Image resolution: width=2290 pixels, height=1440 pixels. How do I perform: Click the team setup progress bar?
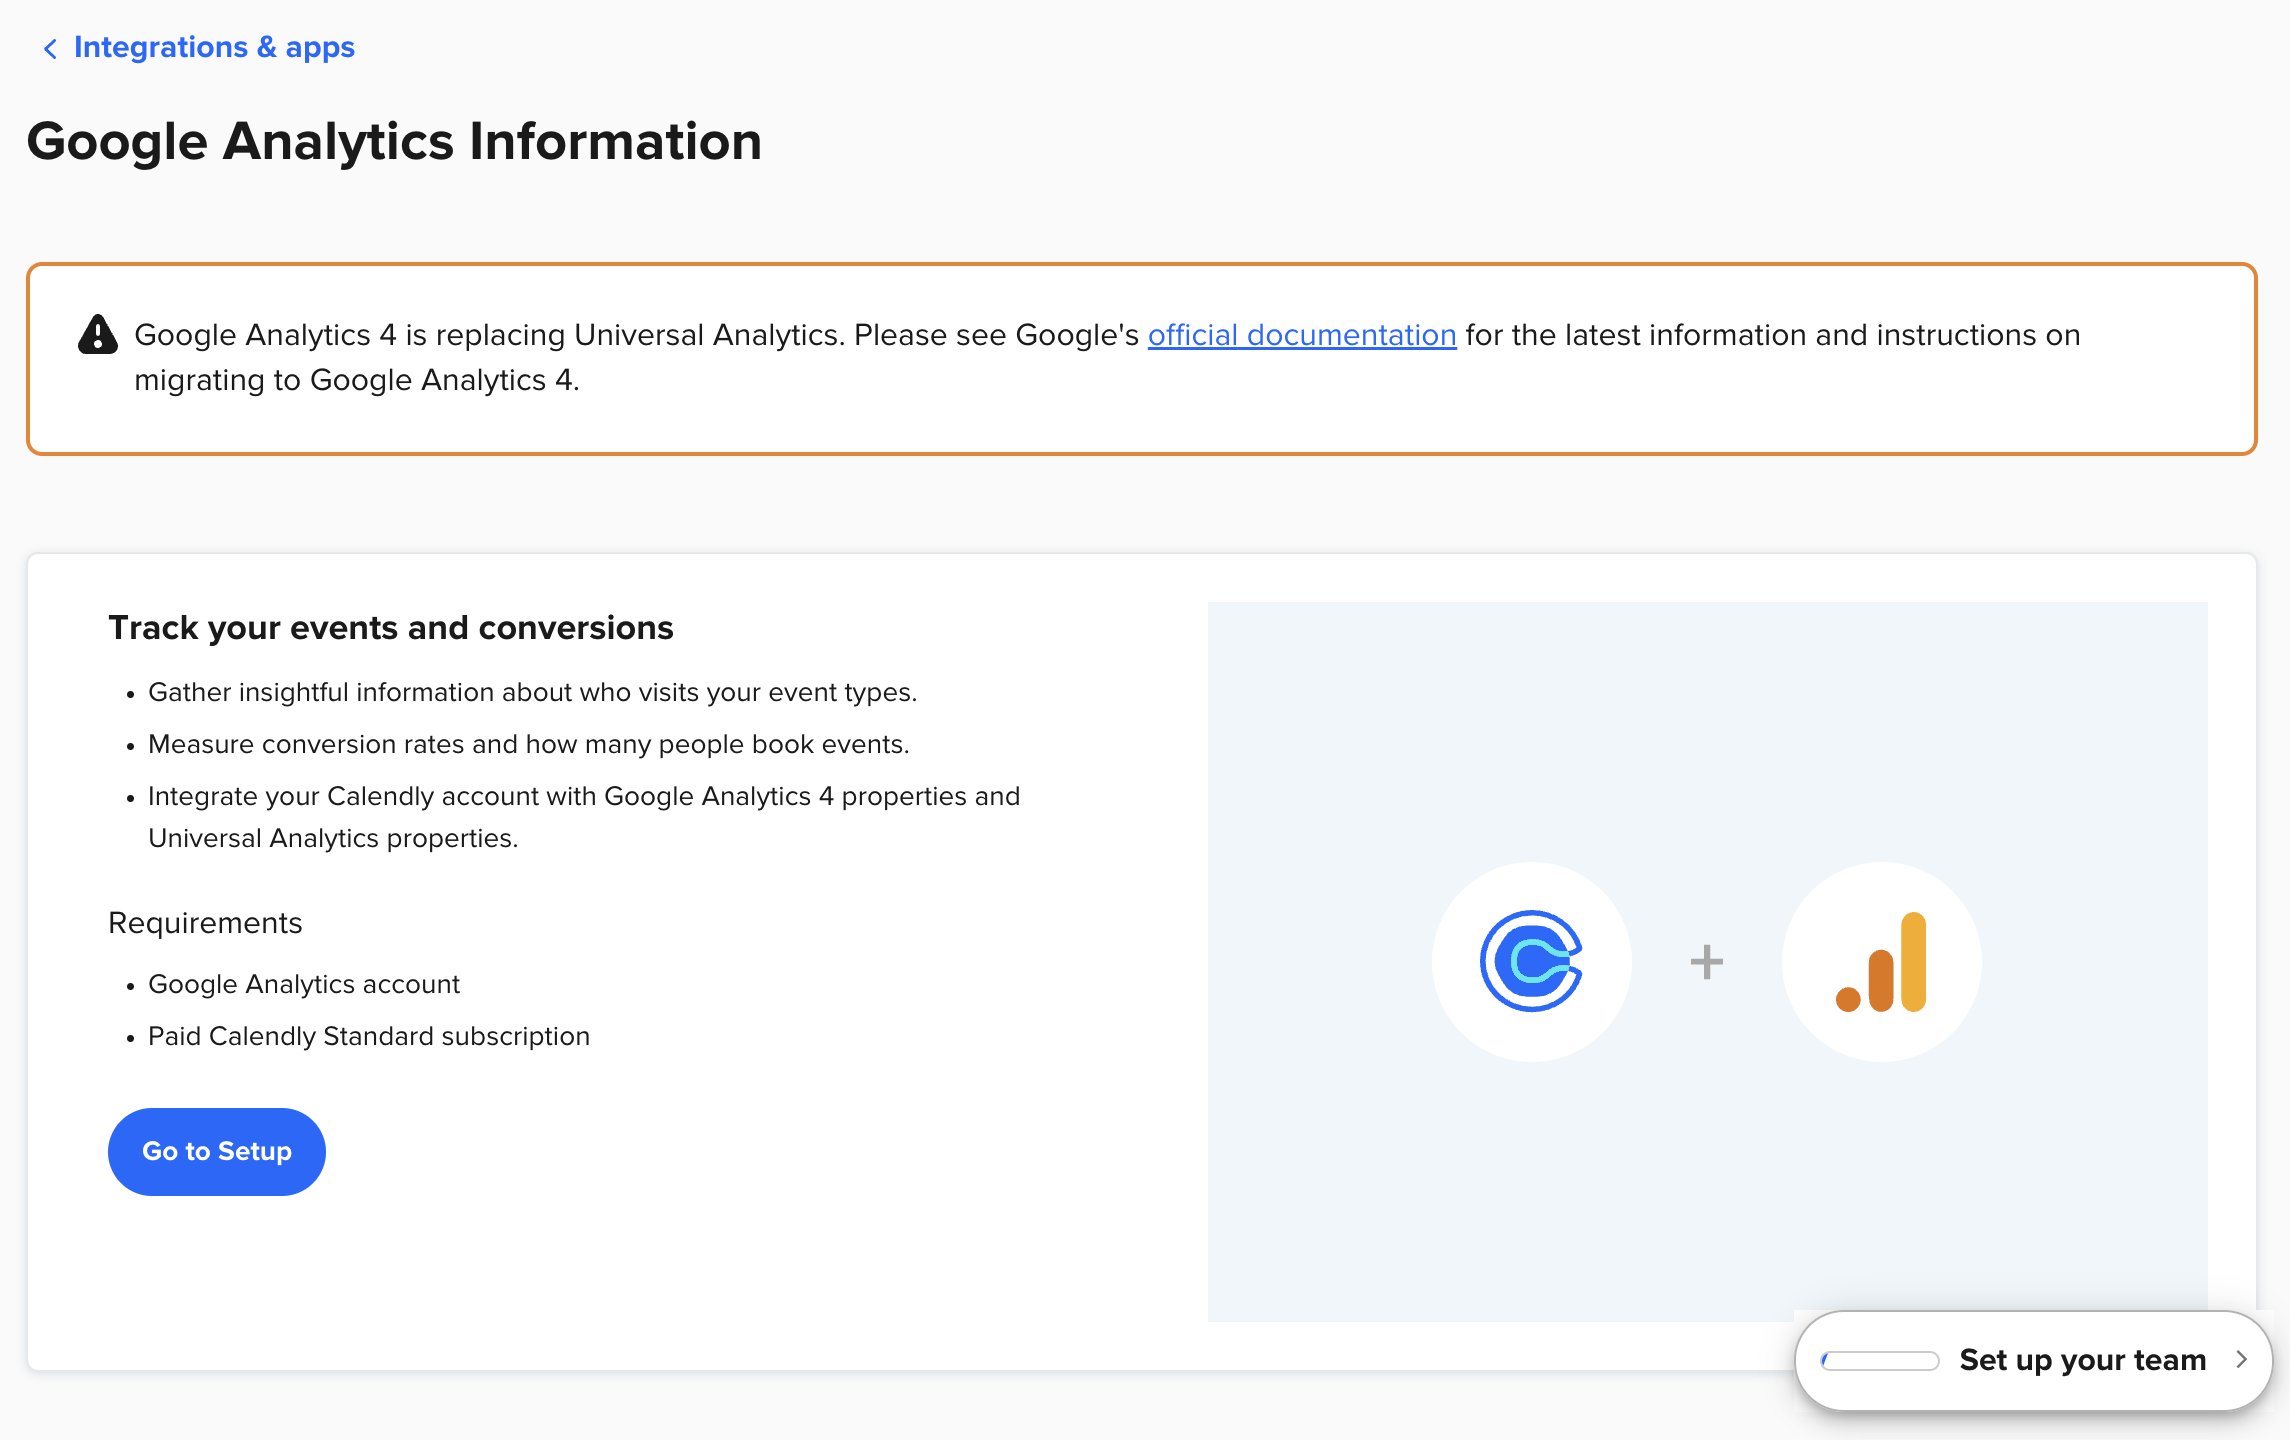click(x=1880, y=1360)
